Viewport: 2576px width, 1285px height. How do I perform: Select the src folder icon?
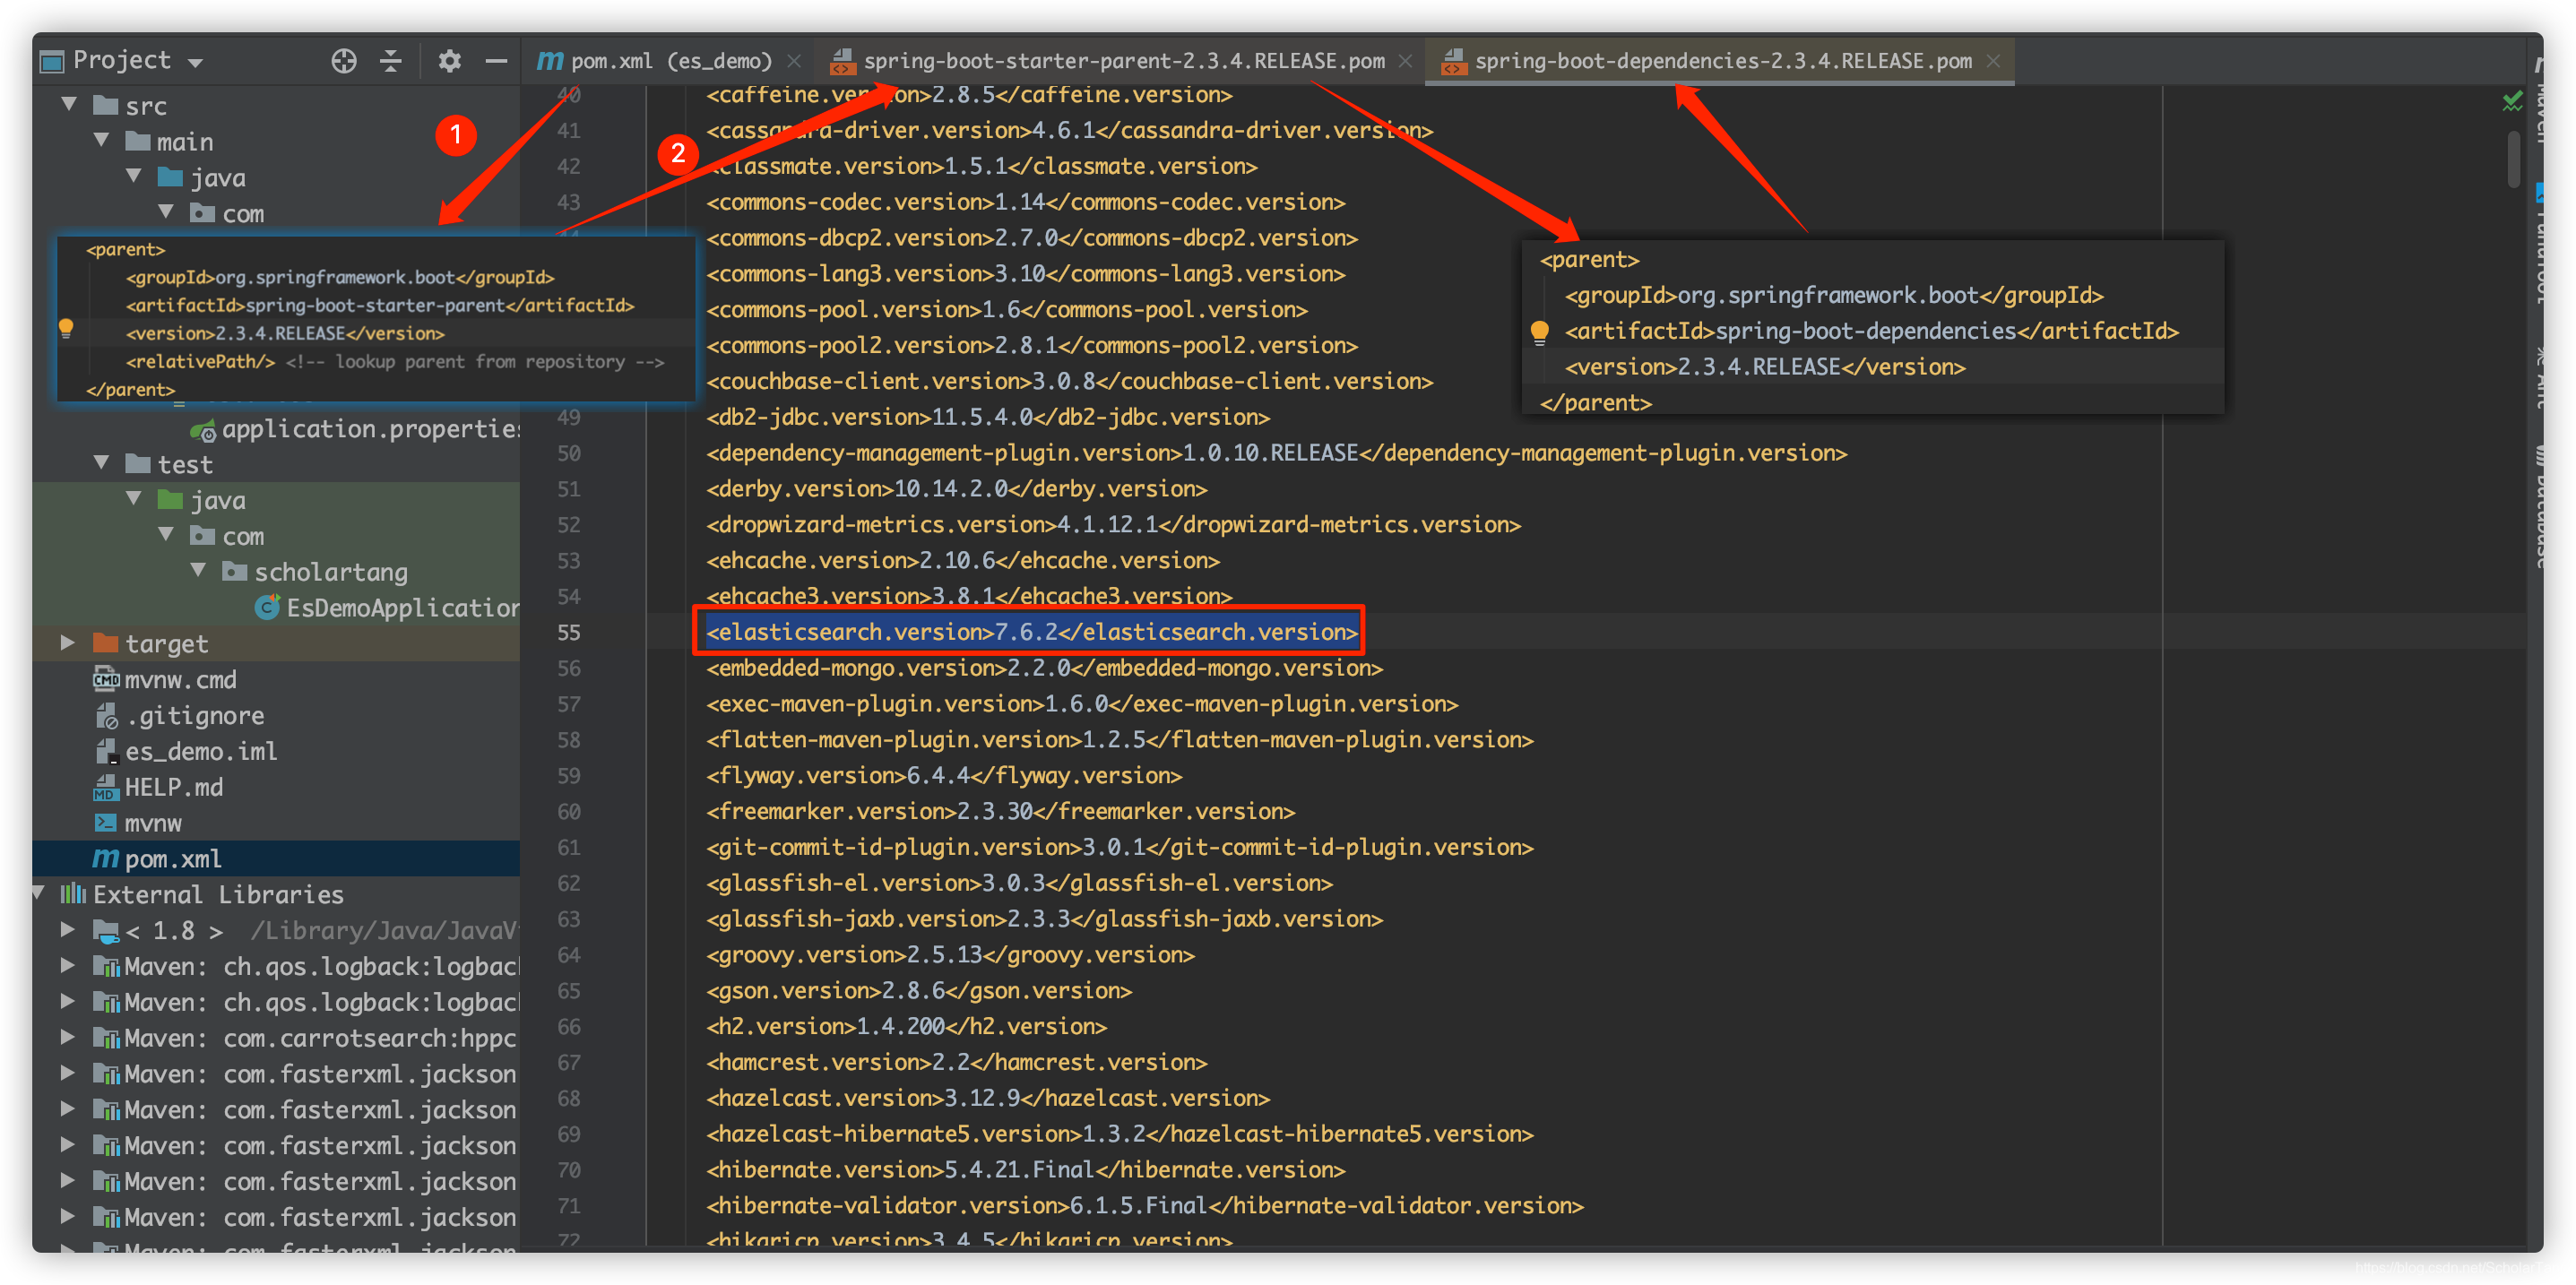click(x=105, y=105)
